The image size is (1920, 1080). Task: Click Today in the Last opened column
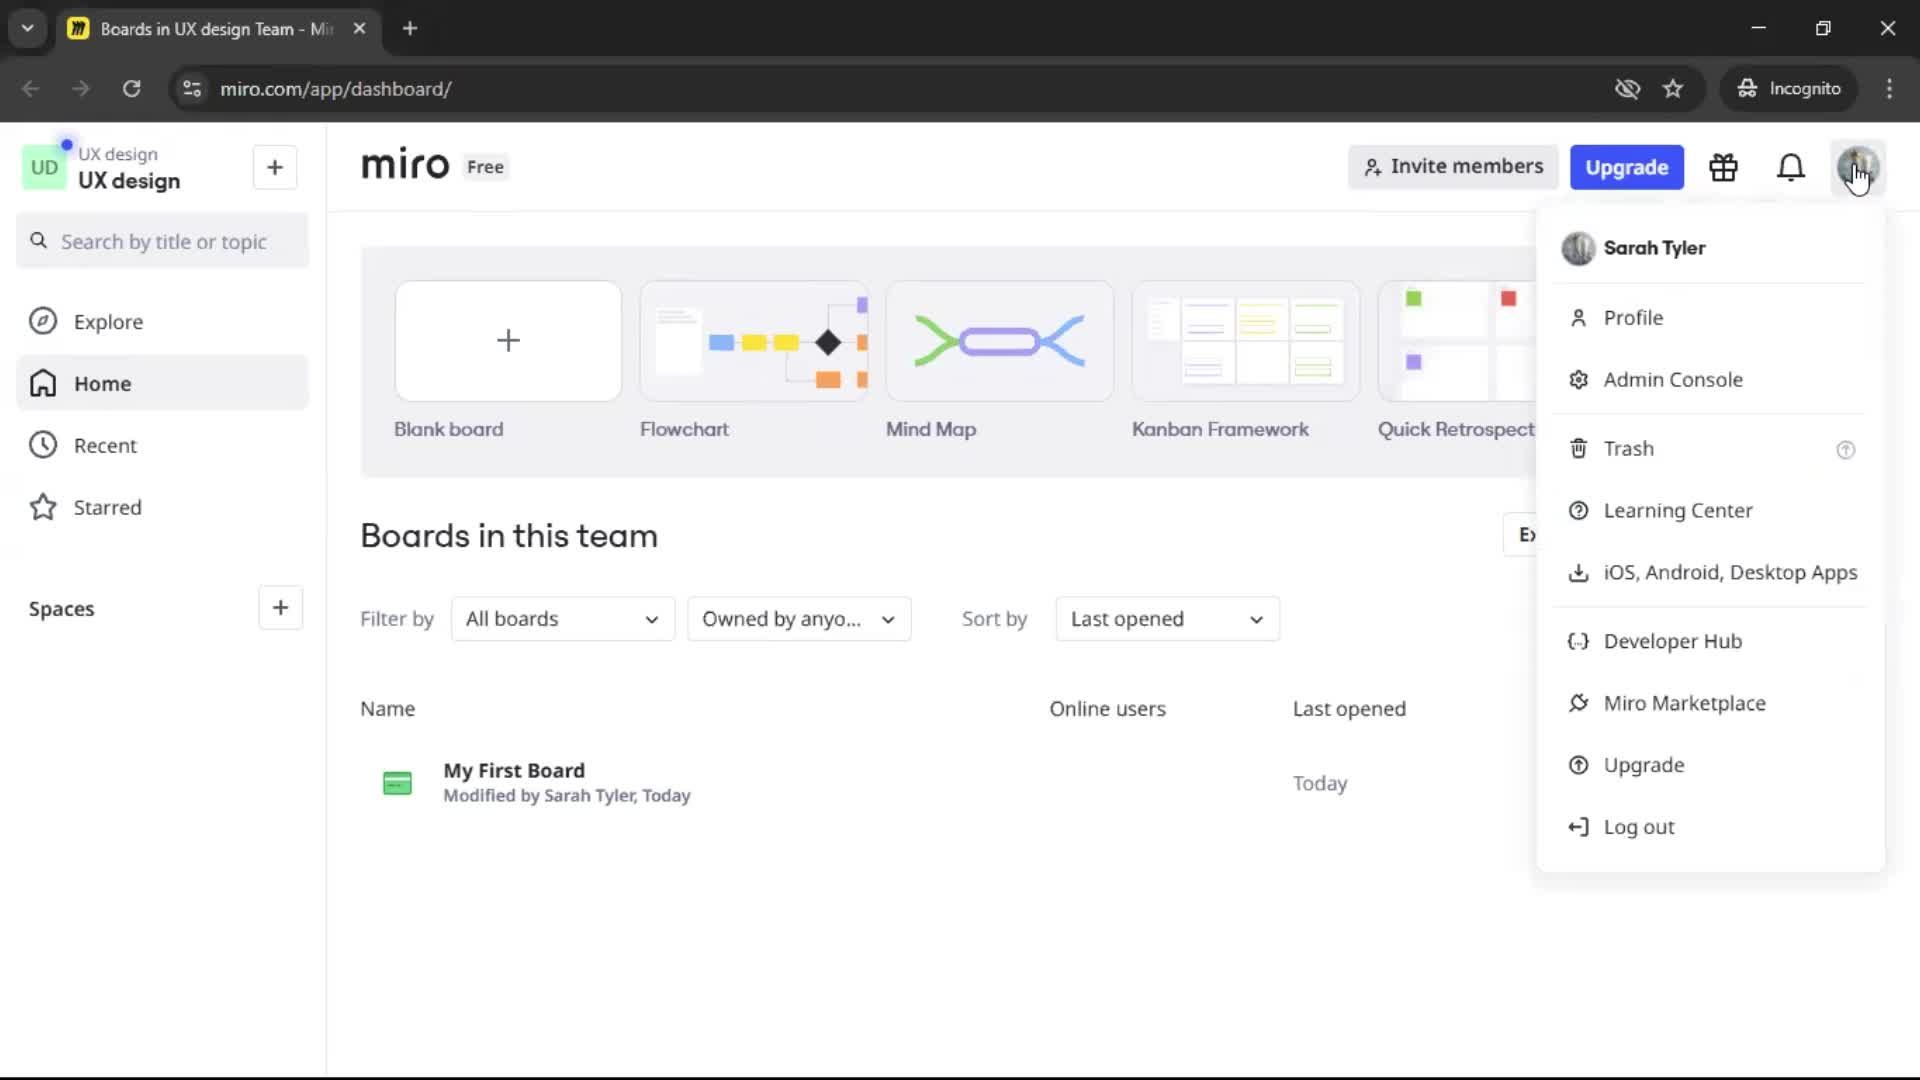1320,784
